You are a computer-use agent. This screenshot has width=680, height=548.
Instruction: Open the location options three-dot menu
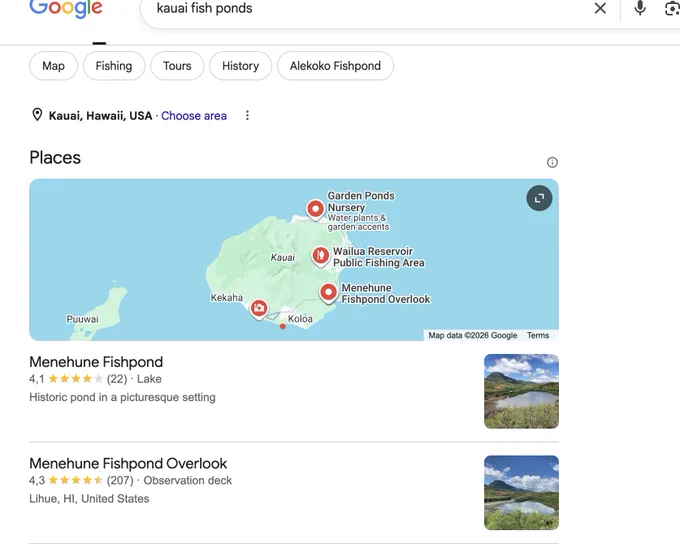(247, 115)
